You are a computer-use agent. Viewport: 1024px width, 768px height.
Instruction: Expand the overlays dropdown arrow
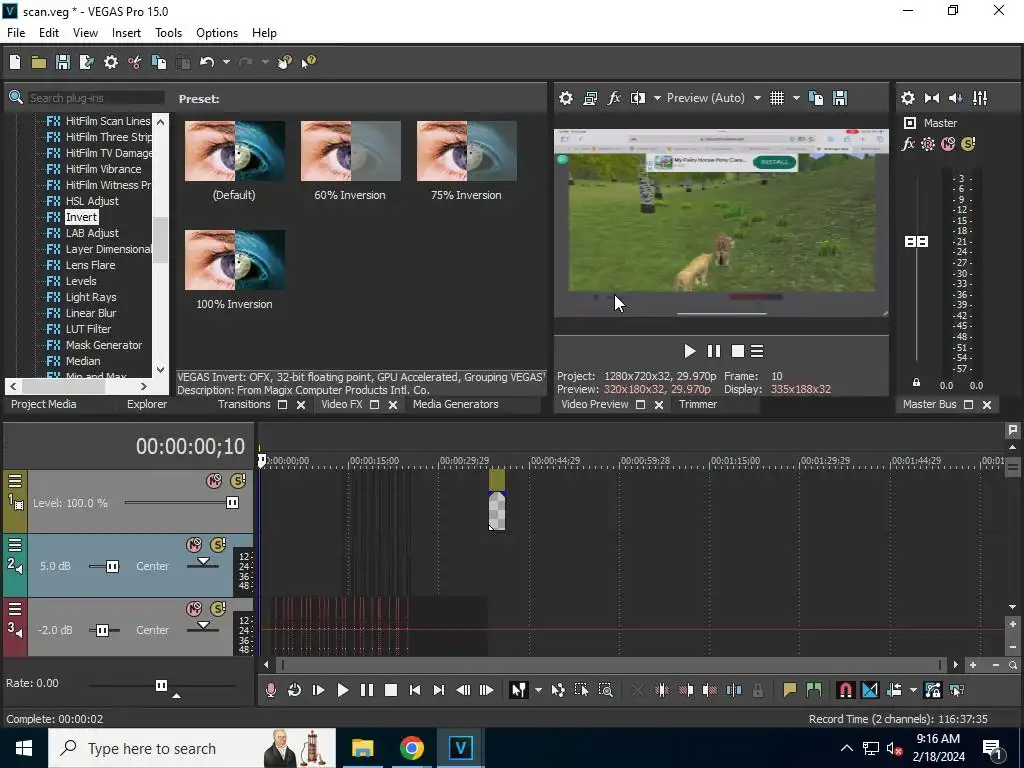[x=796, y=98]
